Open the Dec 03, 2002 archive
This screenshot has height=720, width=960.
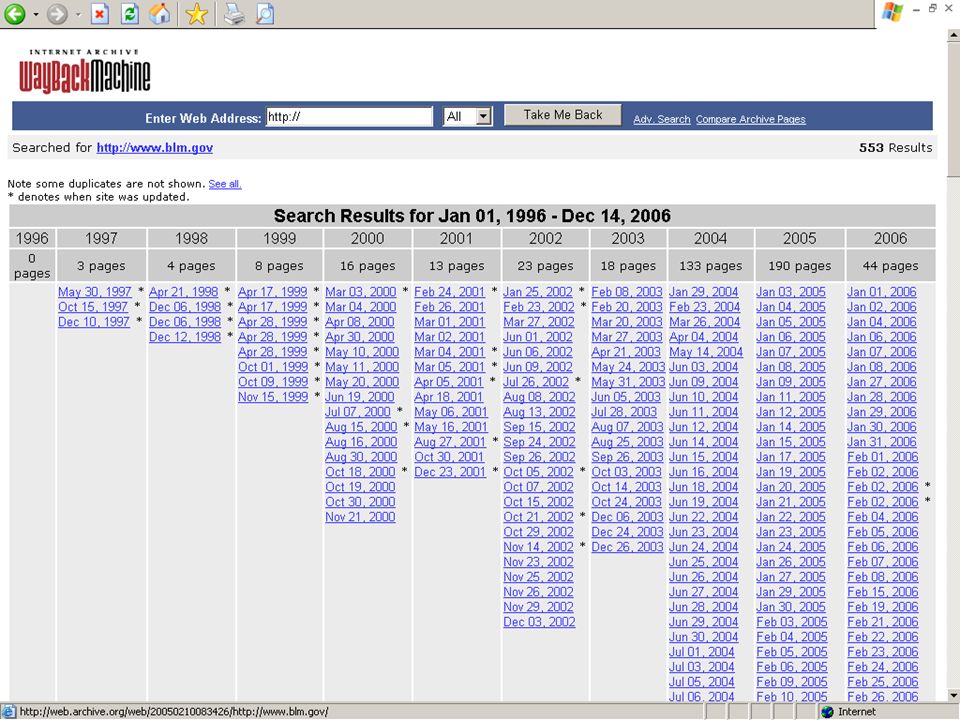tap(539, 622)
